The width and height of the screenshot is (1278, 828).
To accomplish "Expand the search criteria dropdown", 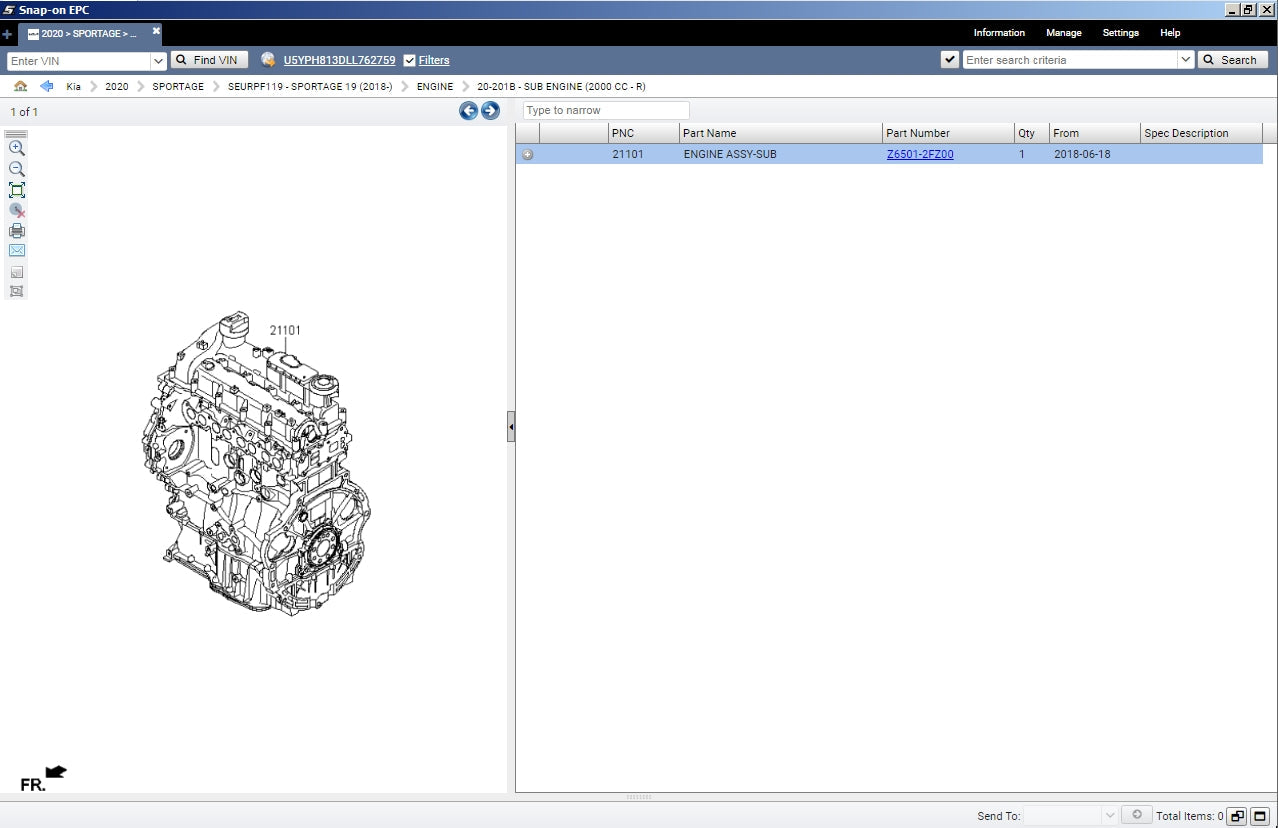I will pyautogui.click(x=1185, y=60).
